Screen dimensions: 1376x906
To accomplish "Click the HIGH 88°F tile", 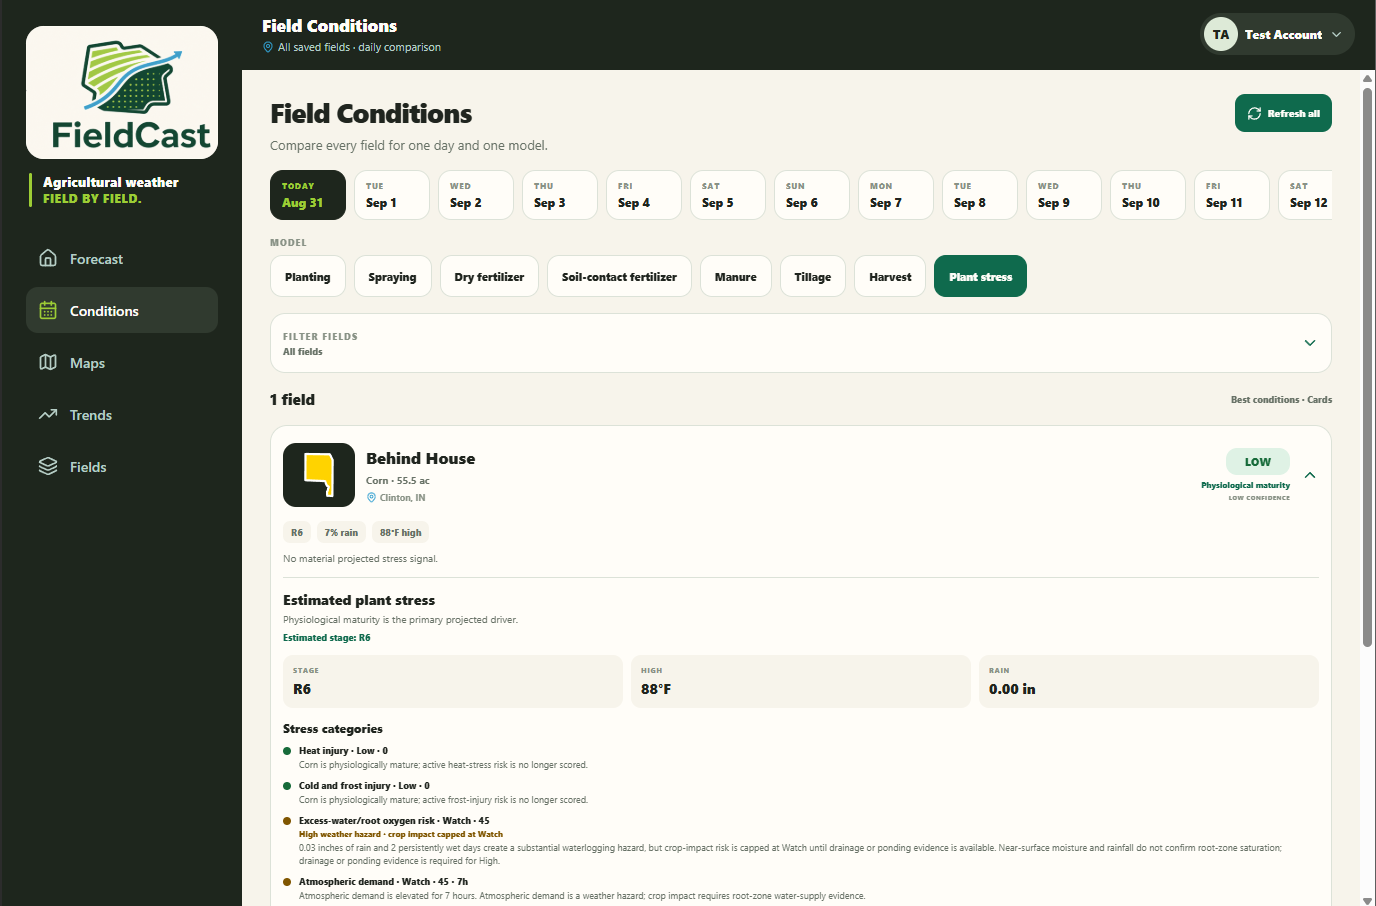I will pyautogui.click(x=801, y=681).
